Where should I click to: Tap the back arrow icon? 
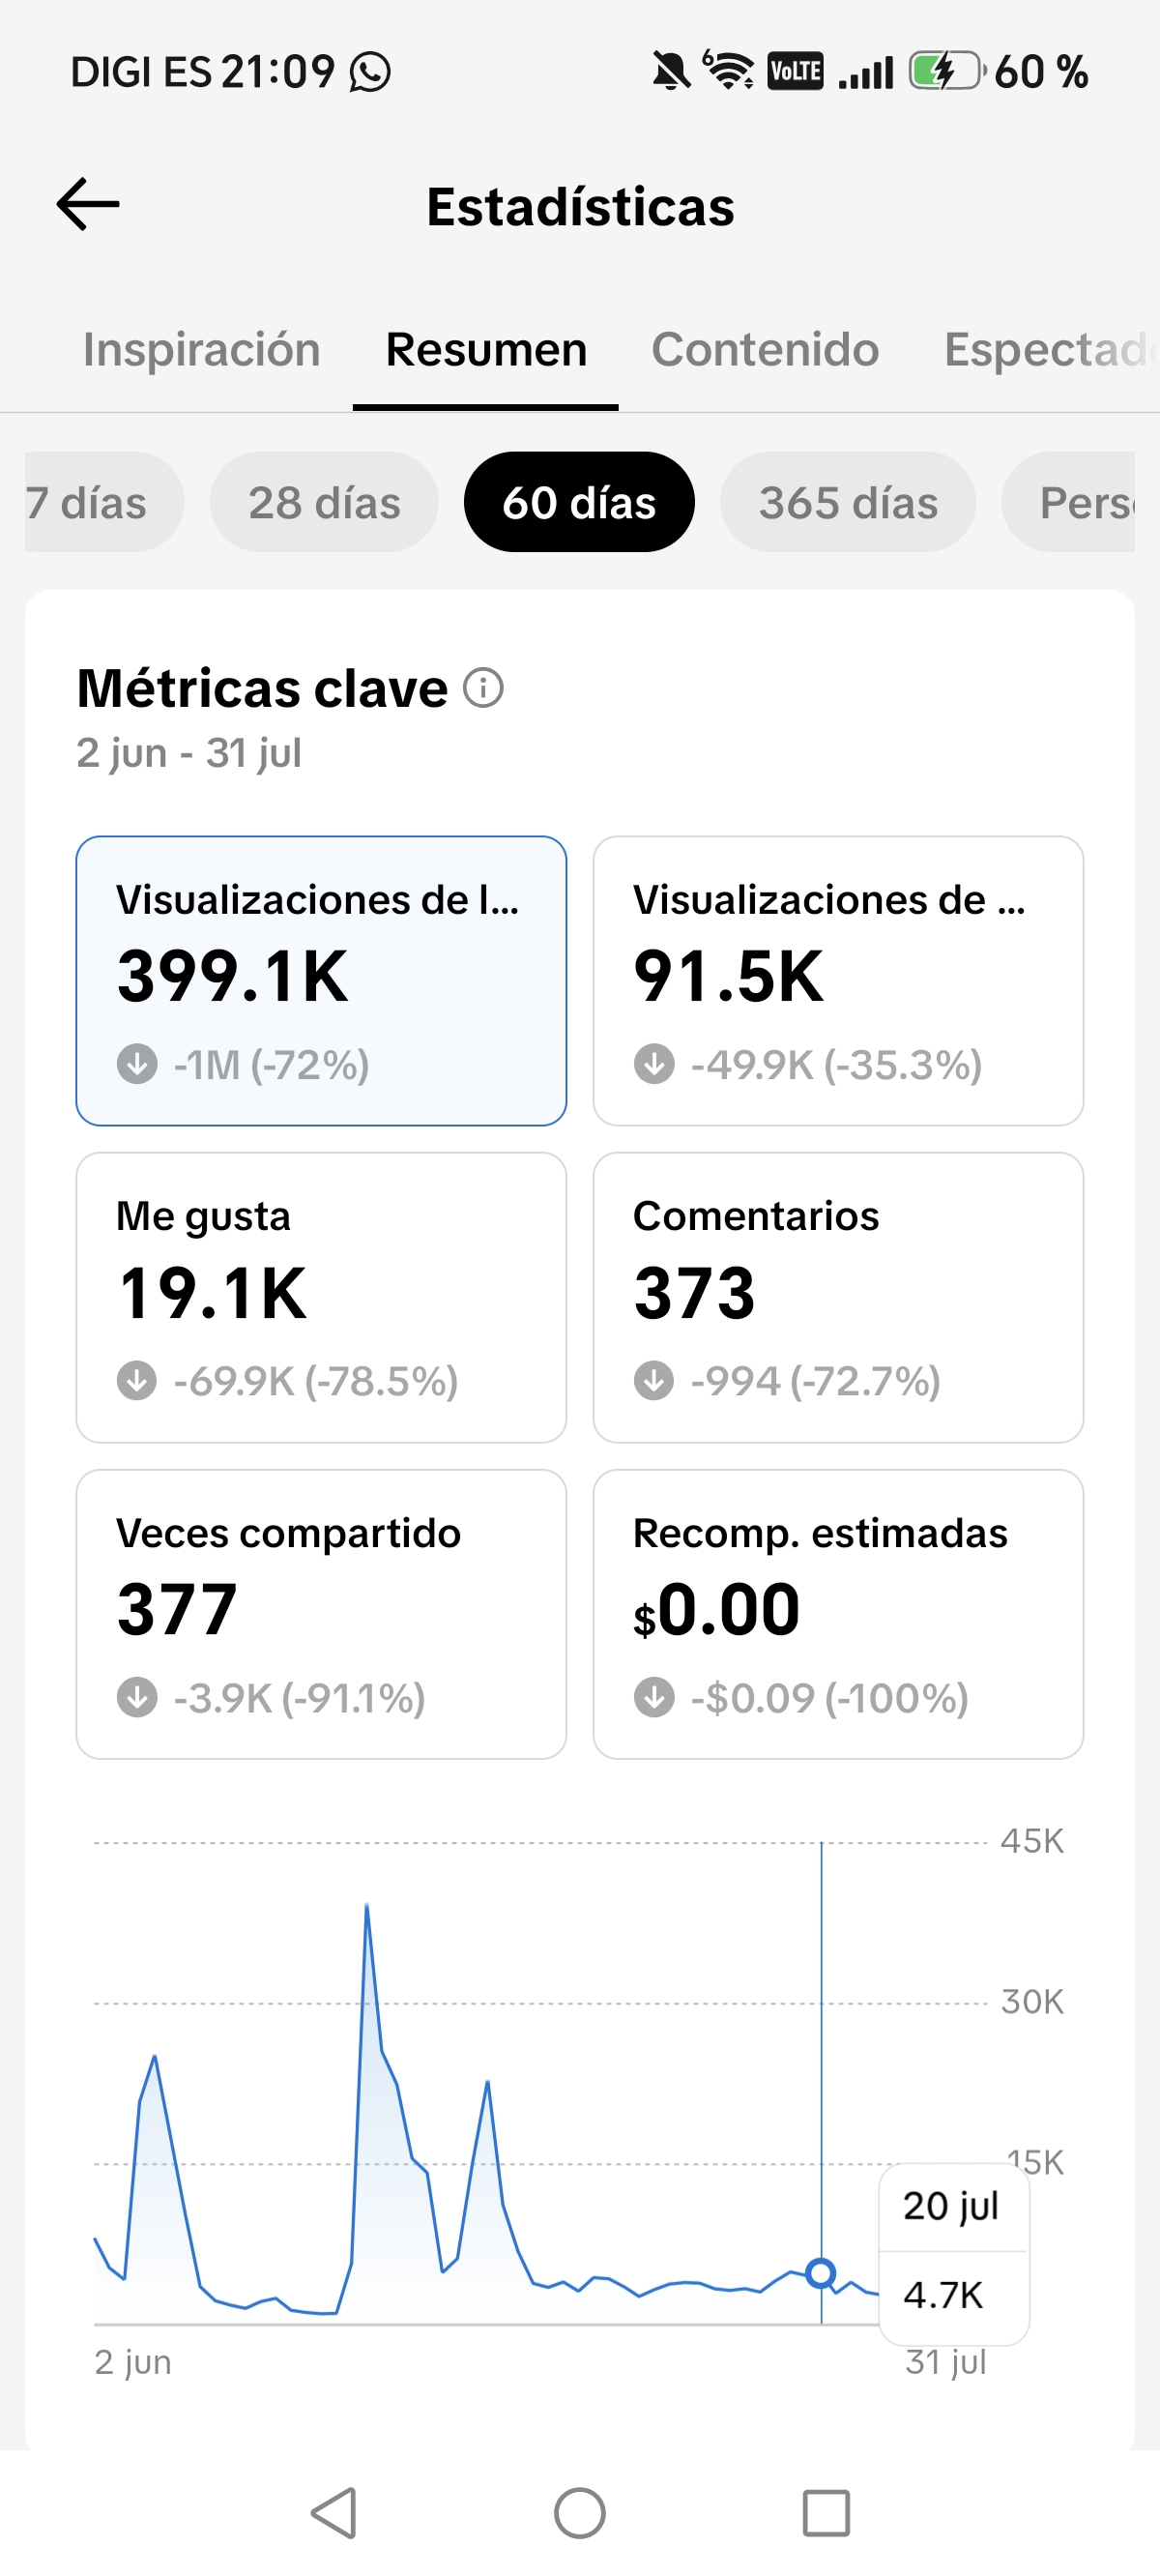88,204
